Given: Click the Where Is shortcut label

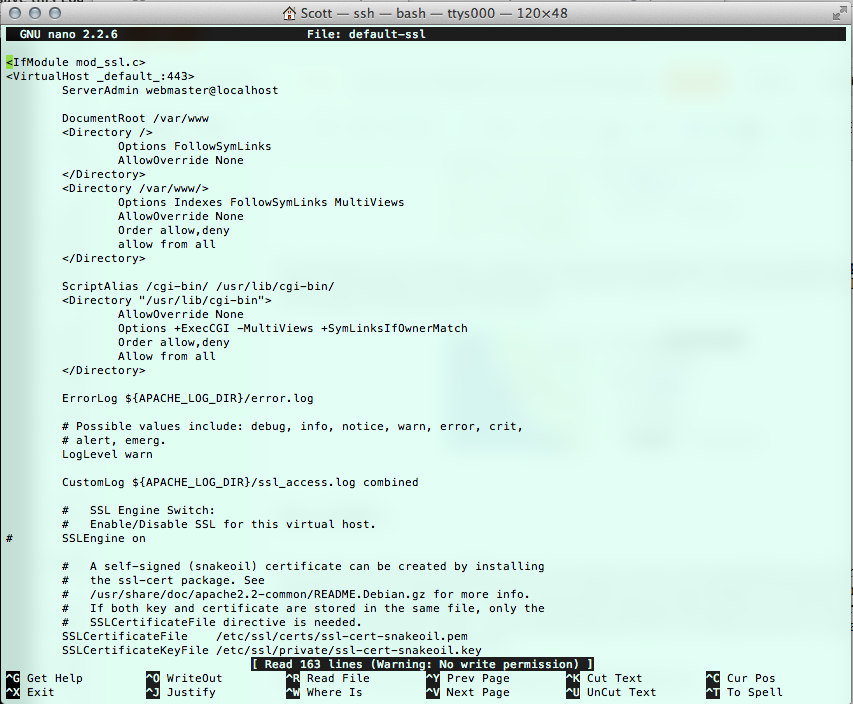Looking at the screenshot, I should click(x=332, y=692).
